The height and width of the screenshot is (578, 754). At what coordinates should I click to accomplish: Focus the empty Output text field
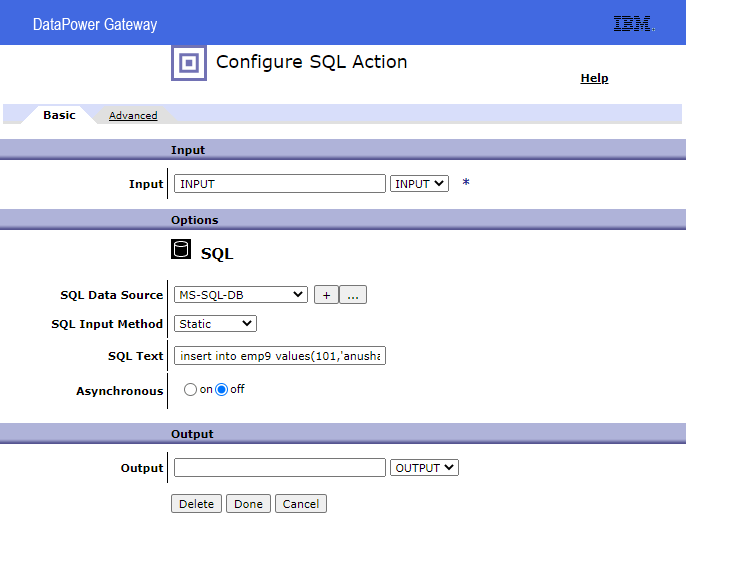(x=280, y=467)
